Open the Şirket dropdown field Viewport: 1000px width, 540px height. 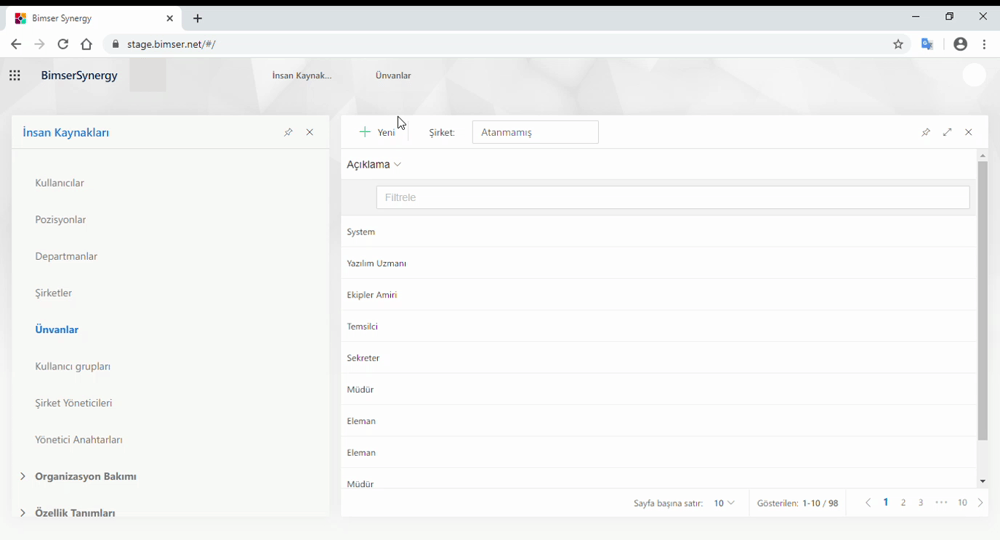click(x=535, y=132)
